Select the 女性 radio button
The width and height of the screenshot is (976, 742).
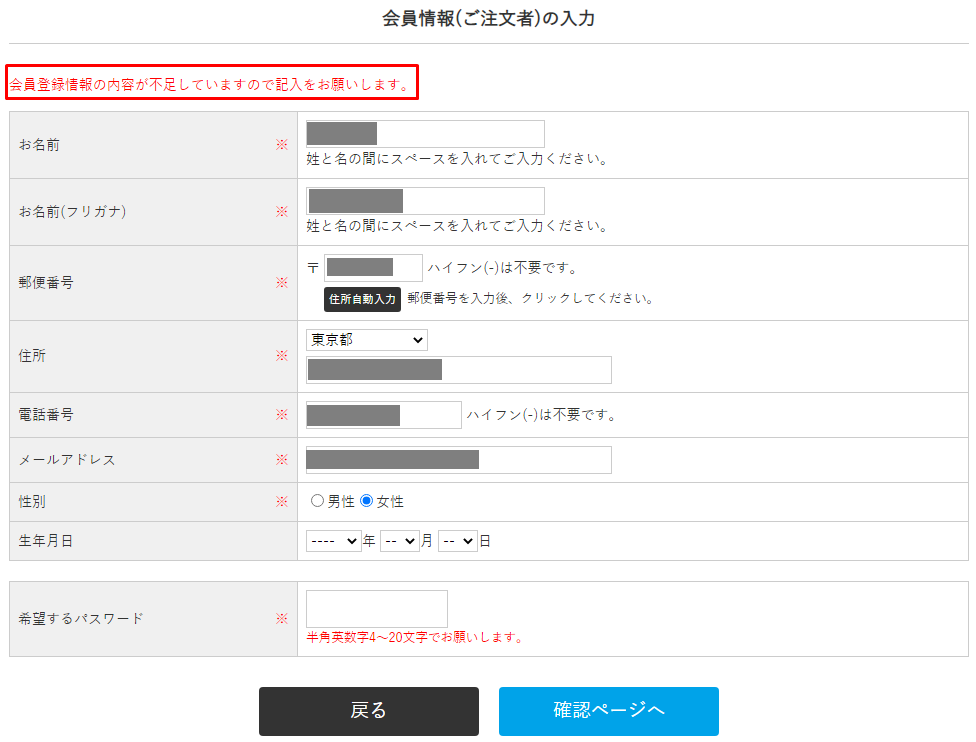coord(366,501)
